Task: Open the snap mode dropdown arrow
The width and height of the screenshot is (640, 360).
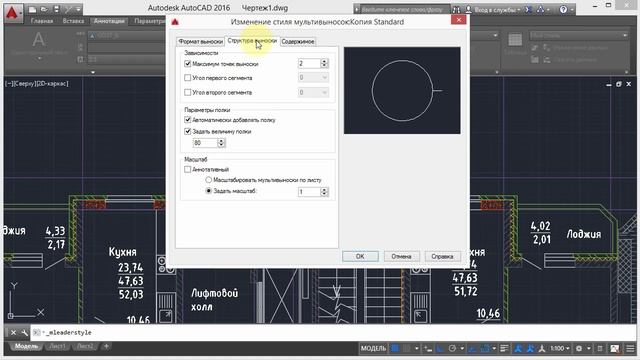Action: pyautogui.click(x=416, y=348)
